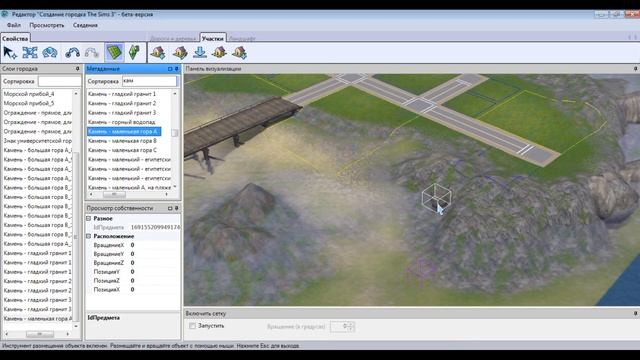
Task: Click the Метаданные list vertical scrollbar thumb
Action: pos(175,133)
